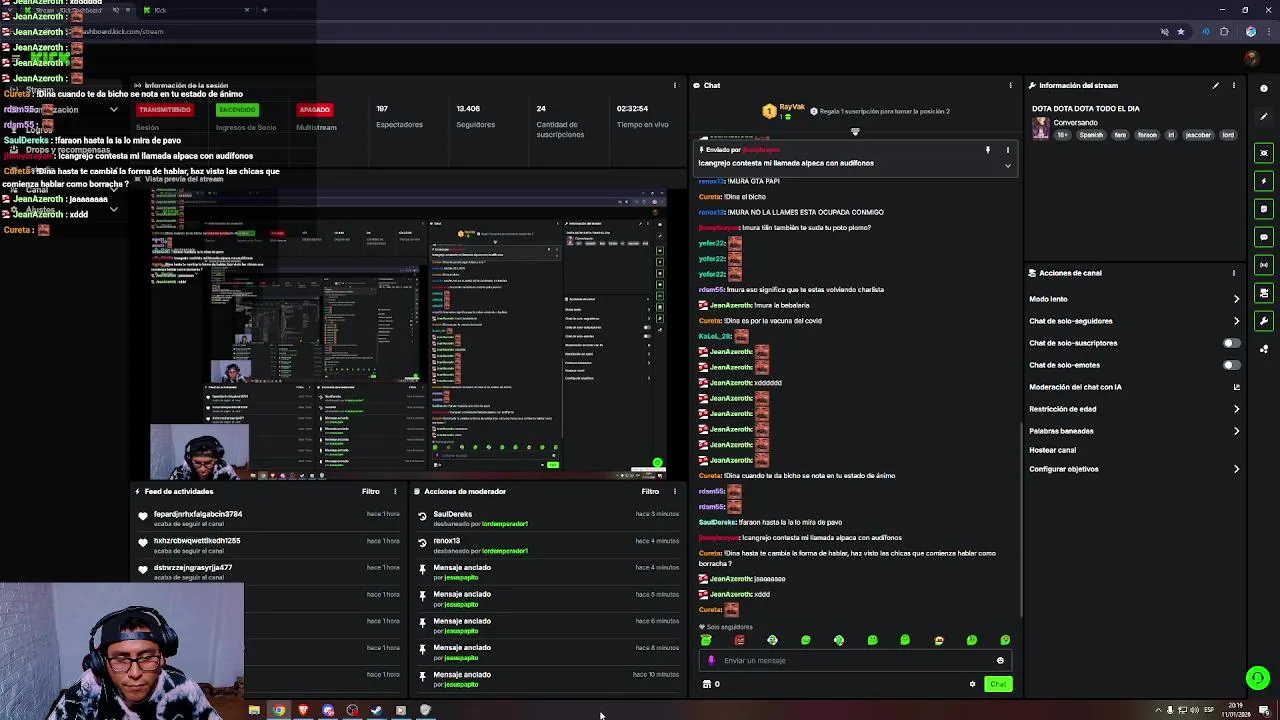Open Filtro in Acciones de moderador
1280x720 pixels.
pos(650,492)
